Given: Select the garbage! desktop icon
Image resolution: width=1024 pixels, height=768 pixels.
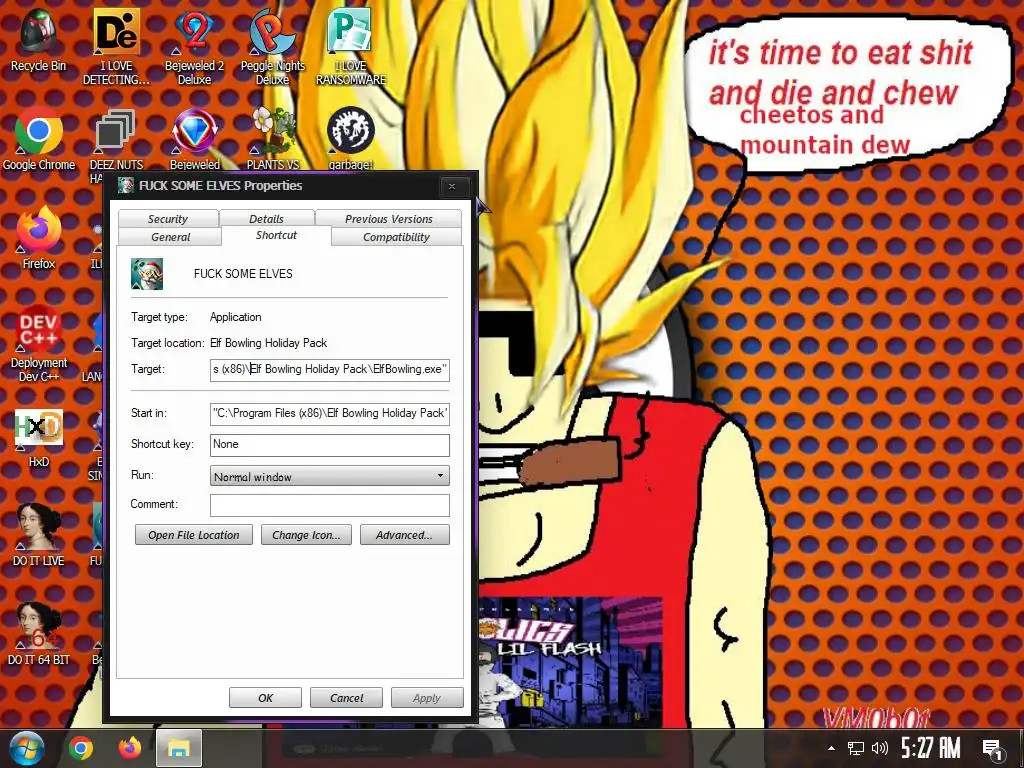Looking at the screenshot, I should 351,138.
